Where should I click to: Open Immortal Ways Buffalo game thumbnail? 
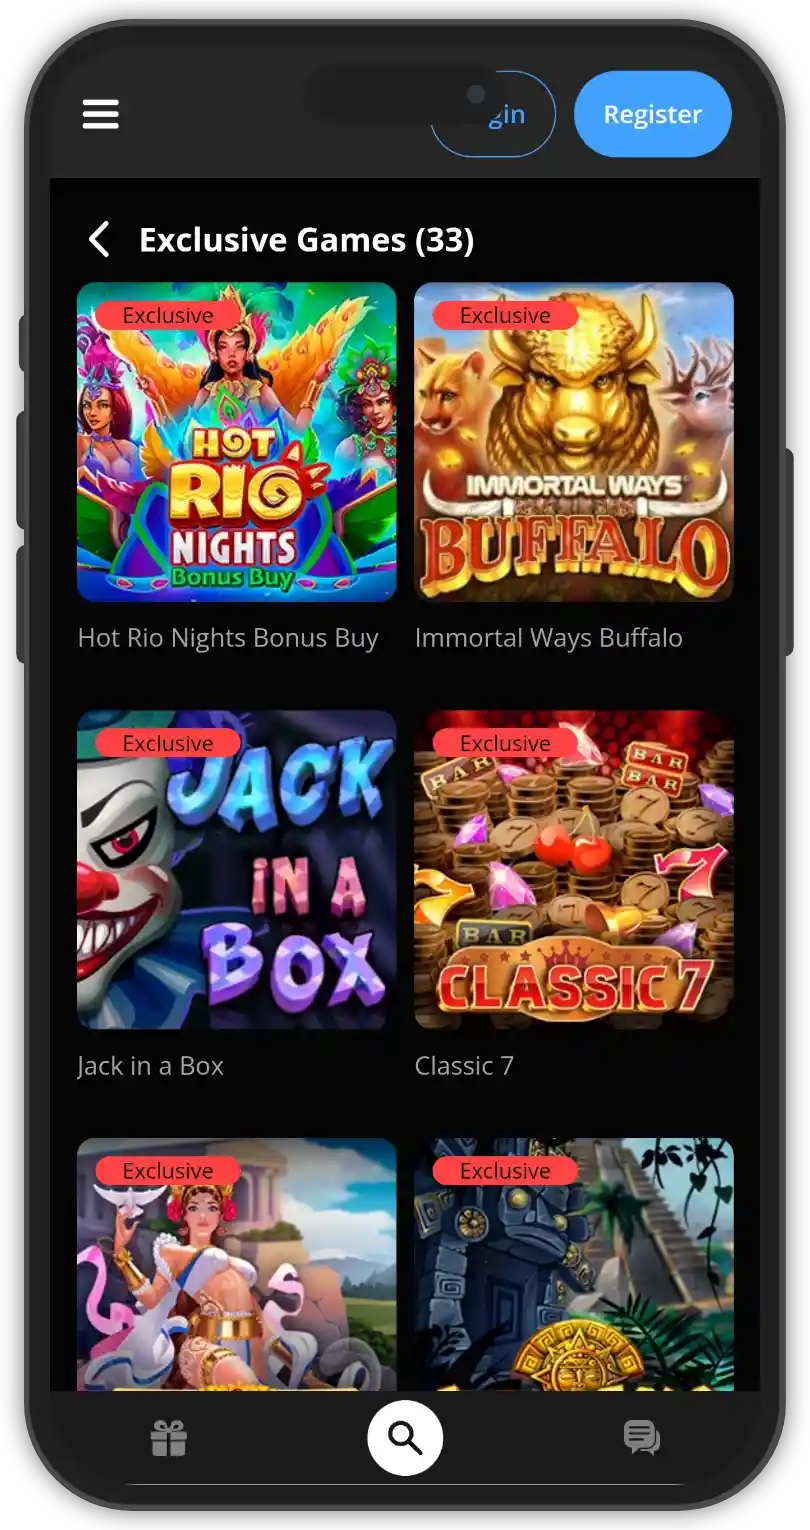[574, 442]
